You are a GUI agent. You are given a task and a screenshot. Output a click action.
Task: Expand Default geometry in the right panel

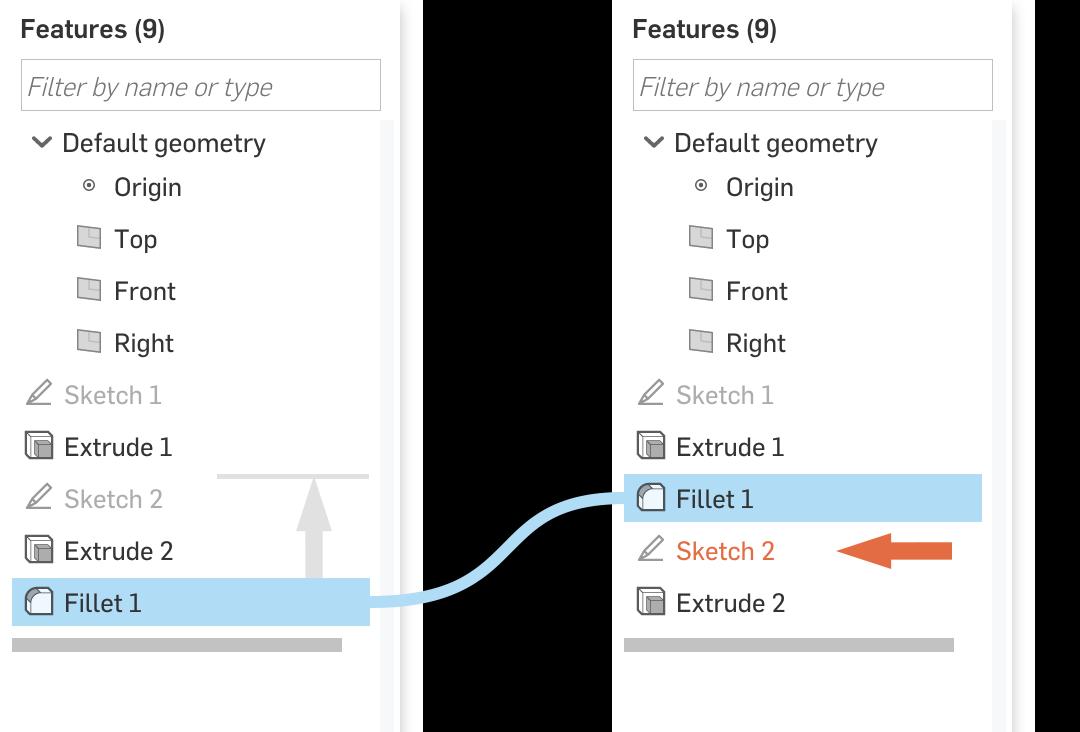pos(654,143)
